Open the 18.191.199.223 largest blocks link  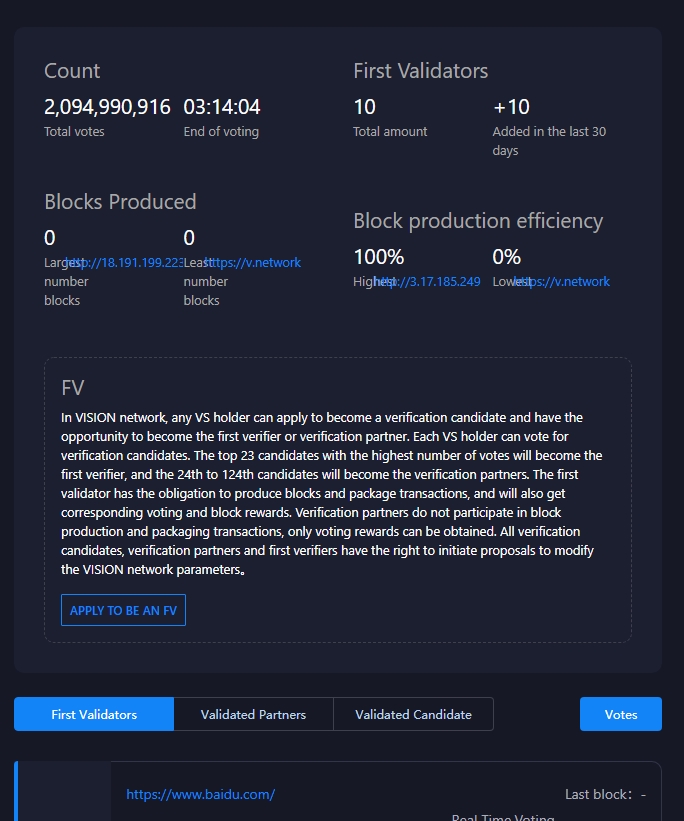[125, 263]
